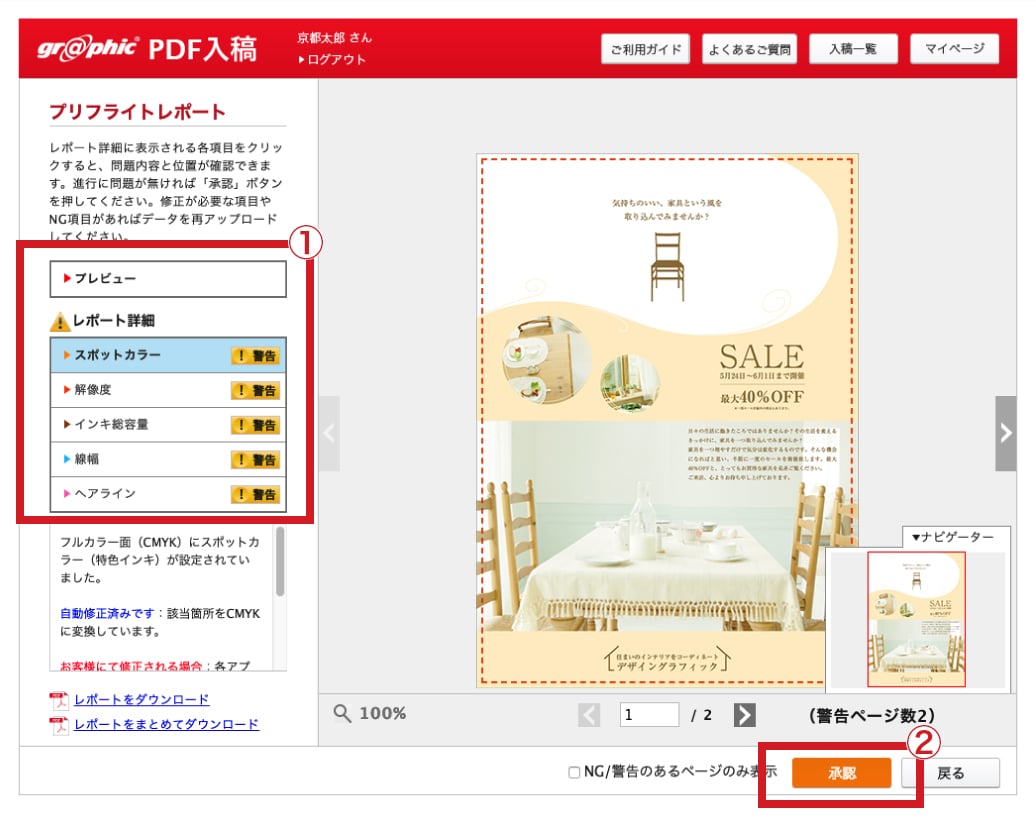This screenshot has width=1036, height=820.
Task: Open ご利用ガイド from the header
Action: point(645,48)
